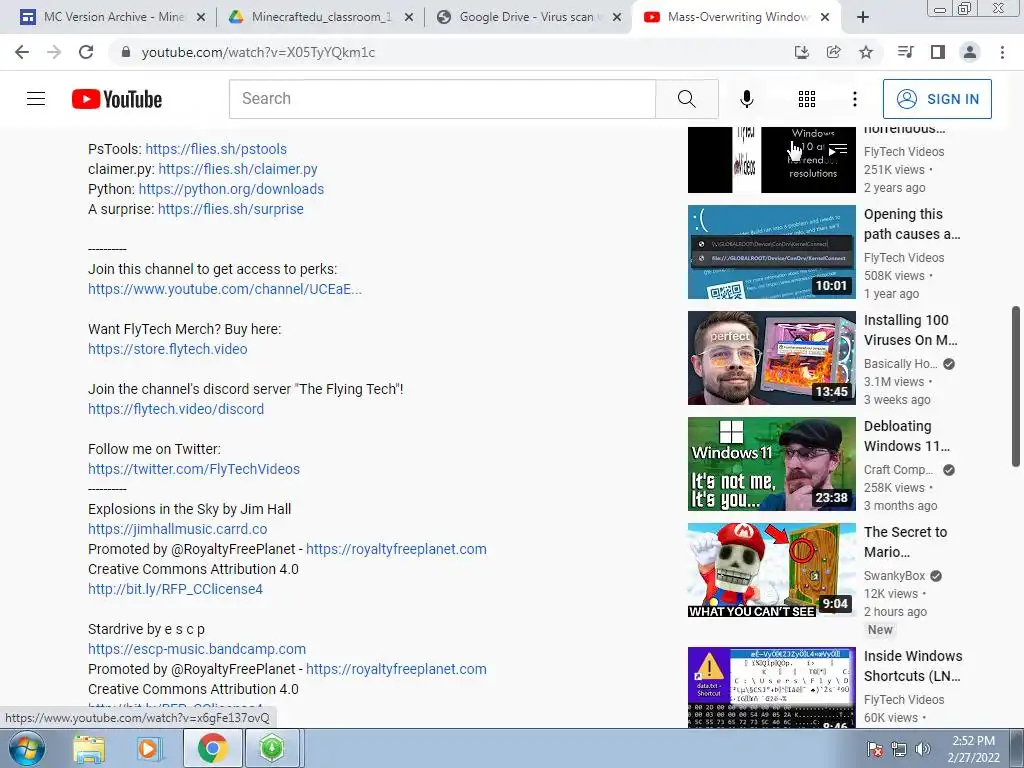Image resolution: width=1024 pixels, height=768 pixels.
Task: Click 'Installing 100 Viruses On M...' title
Action: 910,330
